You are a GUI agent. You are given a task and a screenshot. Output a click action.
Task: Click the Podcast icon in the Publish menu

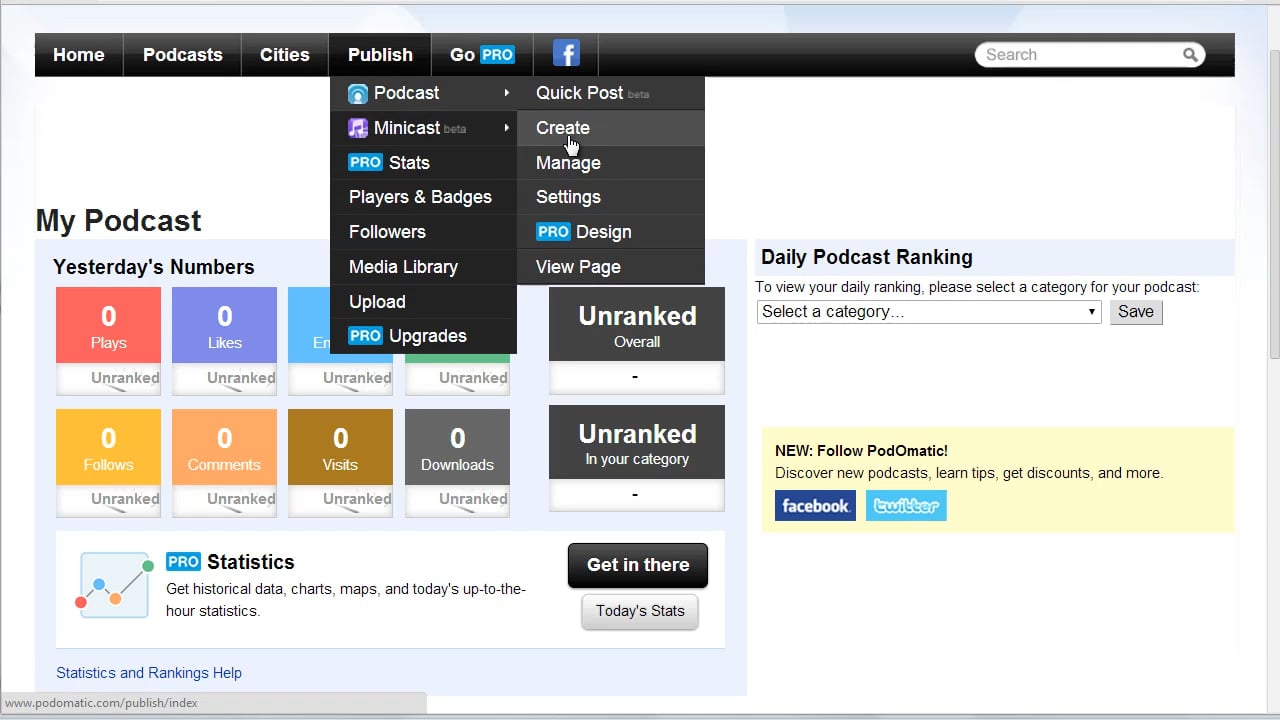(x=358, y=93)
